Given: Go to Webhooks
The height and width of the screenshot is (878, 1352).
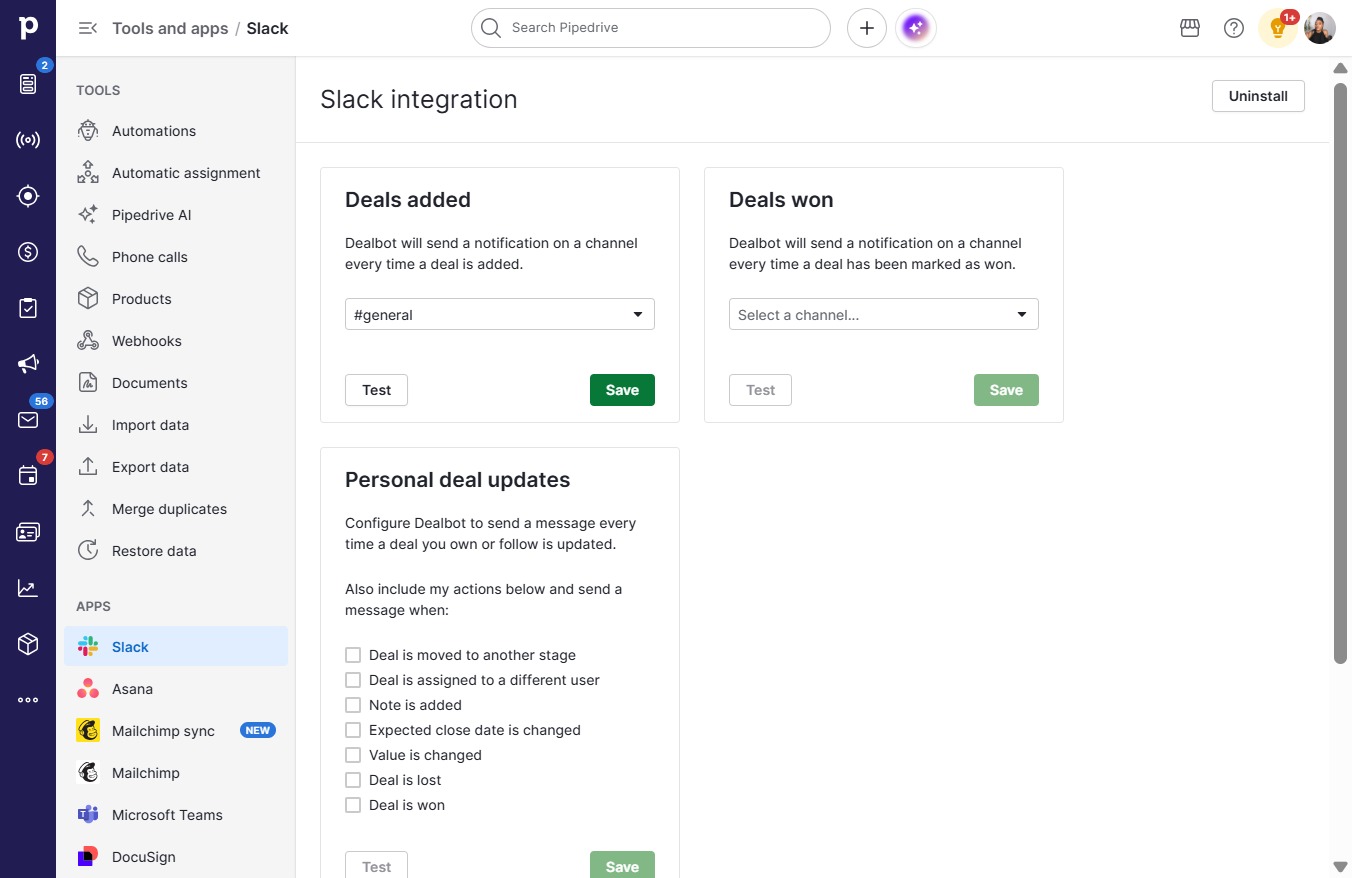Looking at the screenshot, I should pos(176,341).
